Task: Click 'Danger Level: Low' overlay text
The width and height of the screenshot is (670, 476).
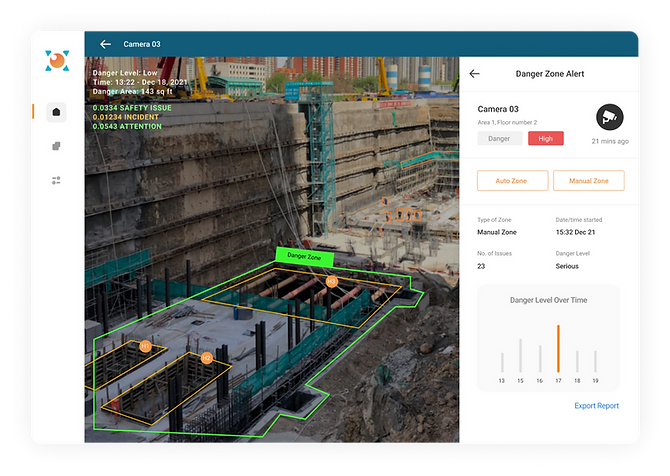Action: [125, 73]
